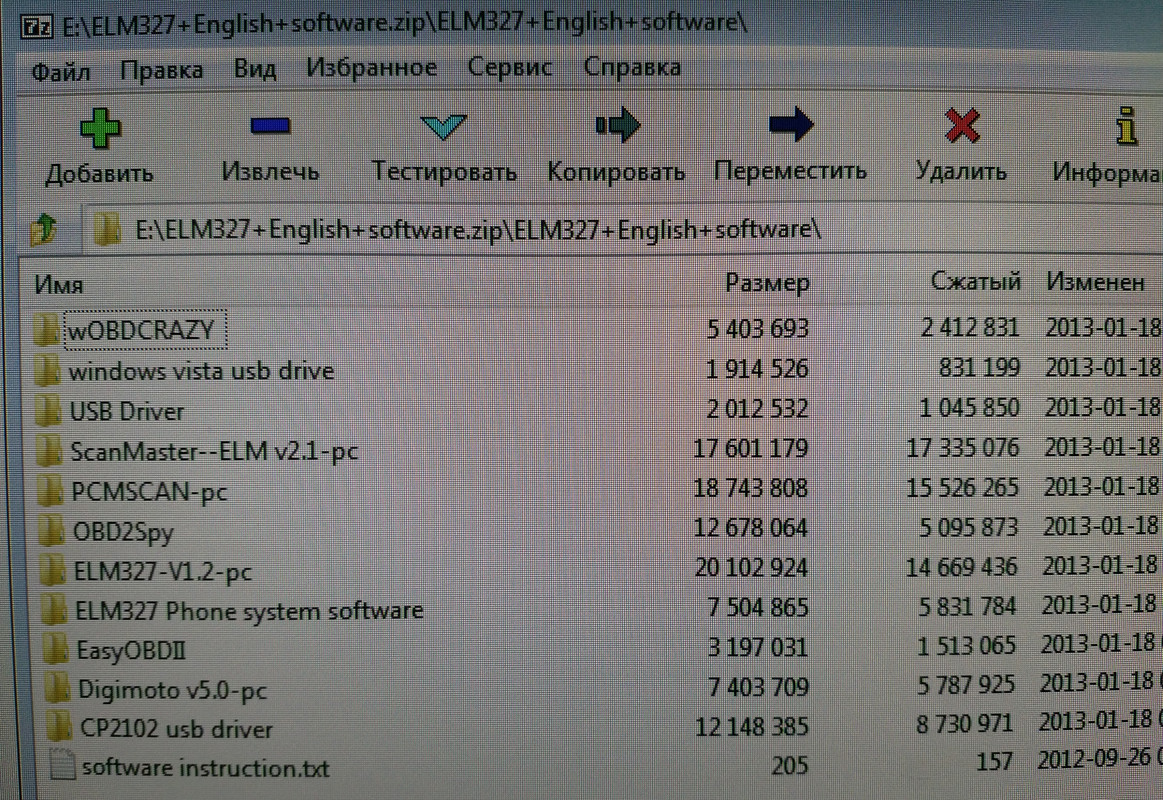Click the Информация toolbar icon
Screen dimensions: 1163x800
coord(1127,125)
